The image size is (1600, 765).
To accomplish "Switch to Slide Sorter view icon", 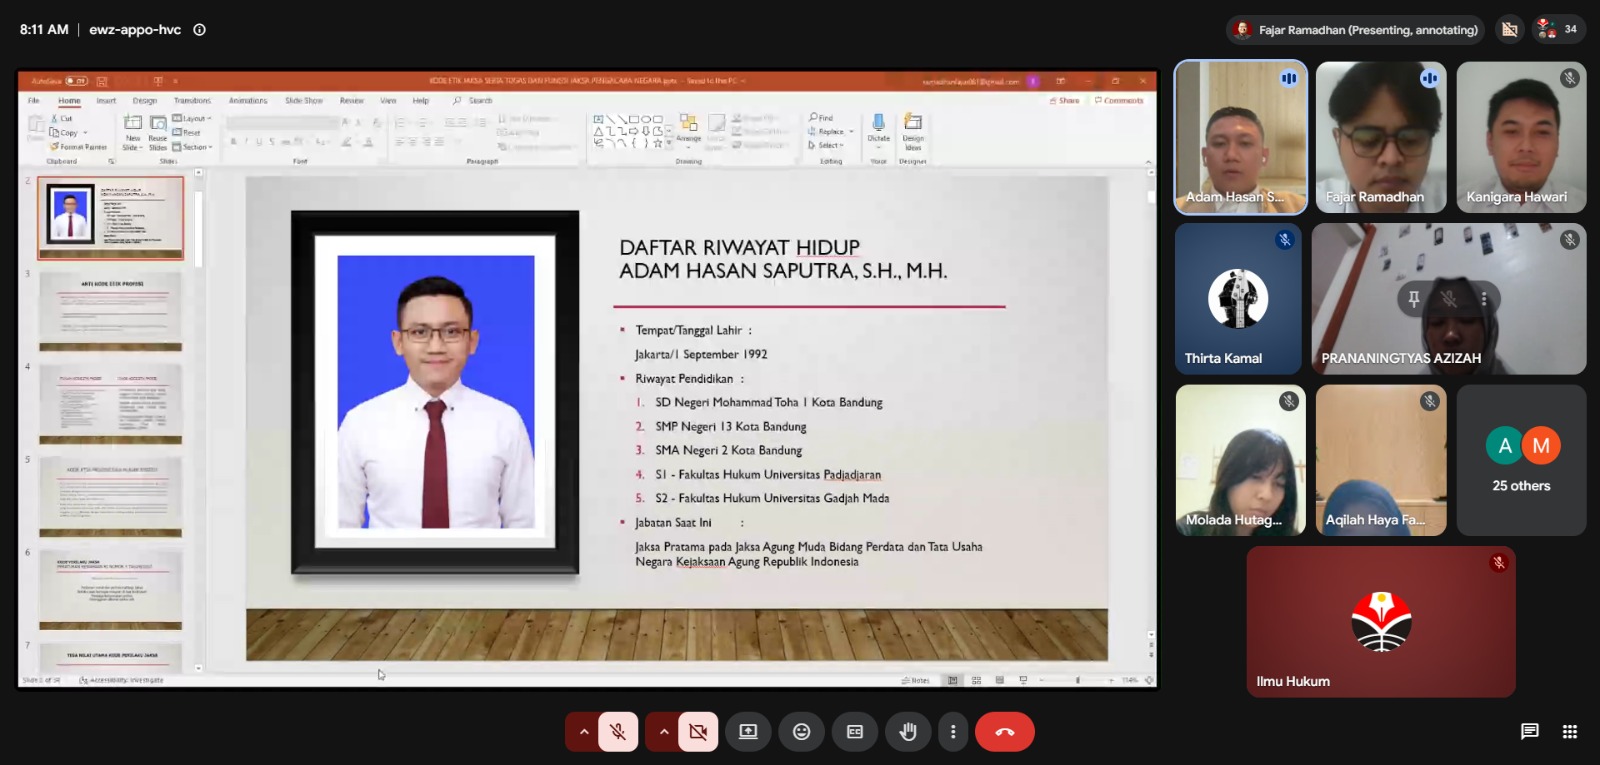I will click(976, 680).
